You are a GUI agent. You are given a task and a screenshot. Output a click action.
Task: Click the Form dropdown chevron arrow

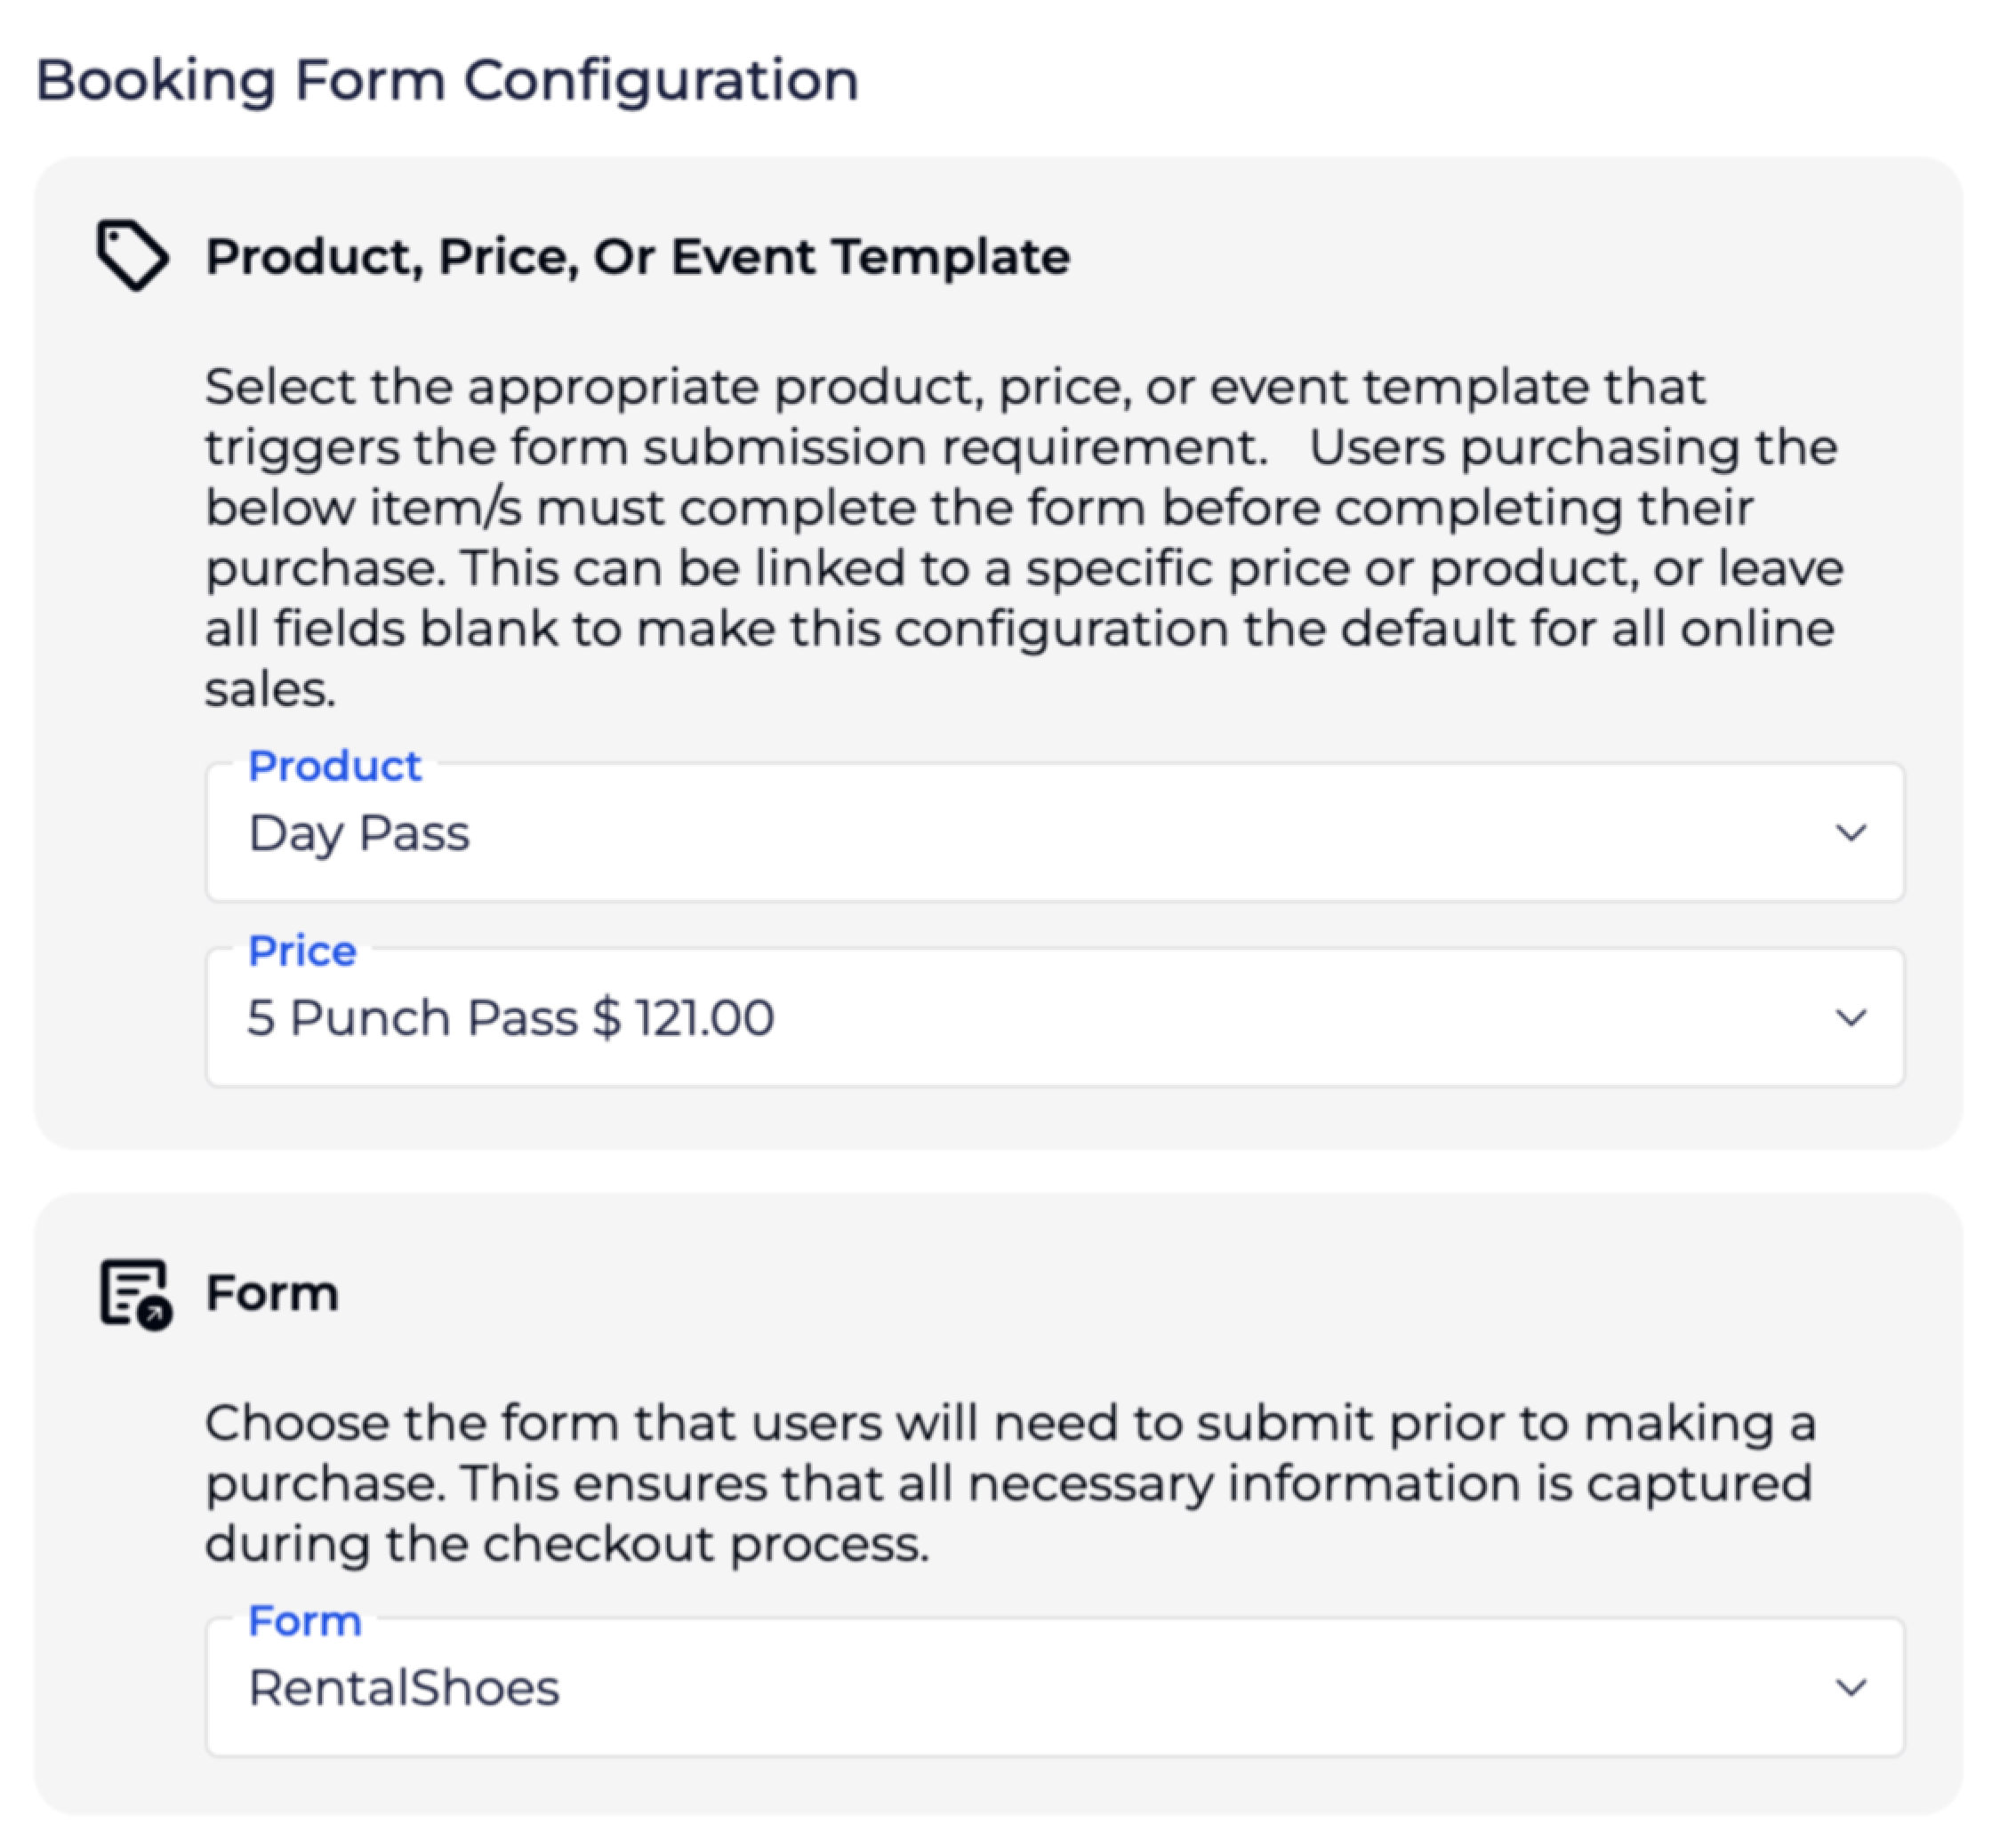click(x=1850, y=1688)
